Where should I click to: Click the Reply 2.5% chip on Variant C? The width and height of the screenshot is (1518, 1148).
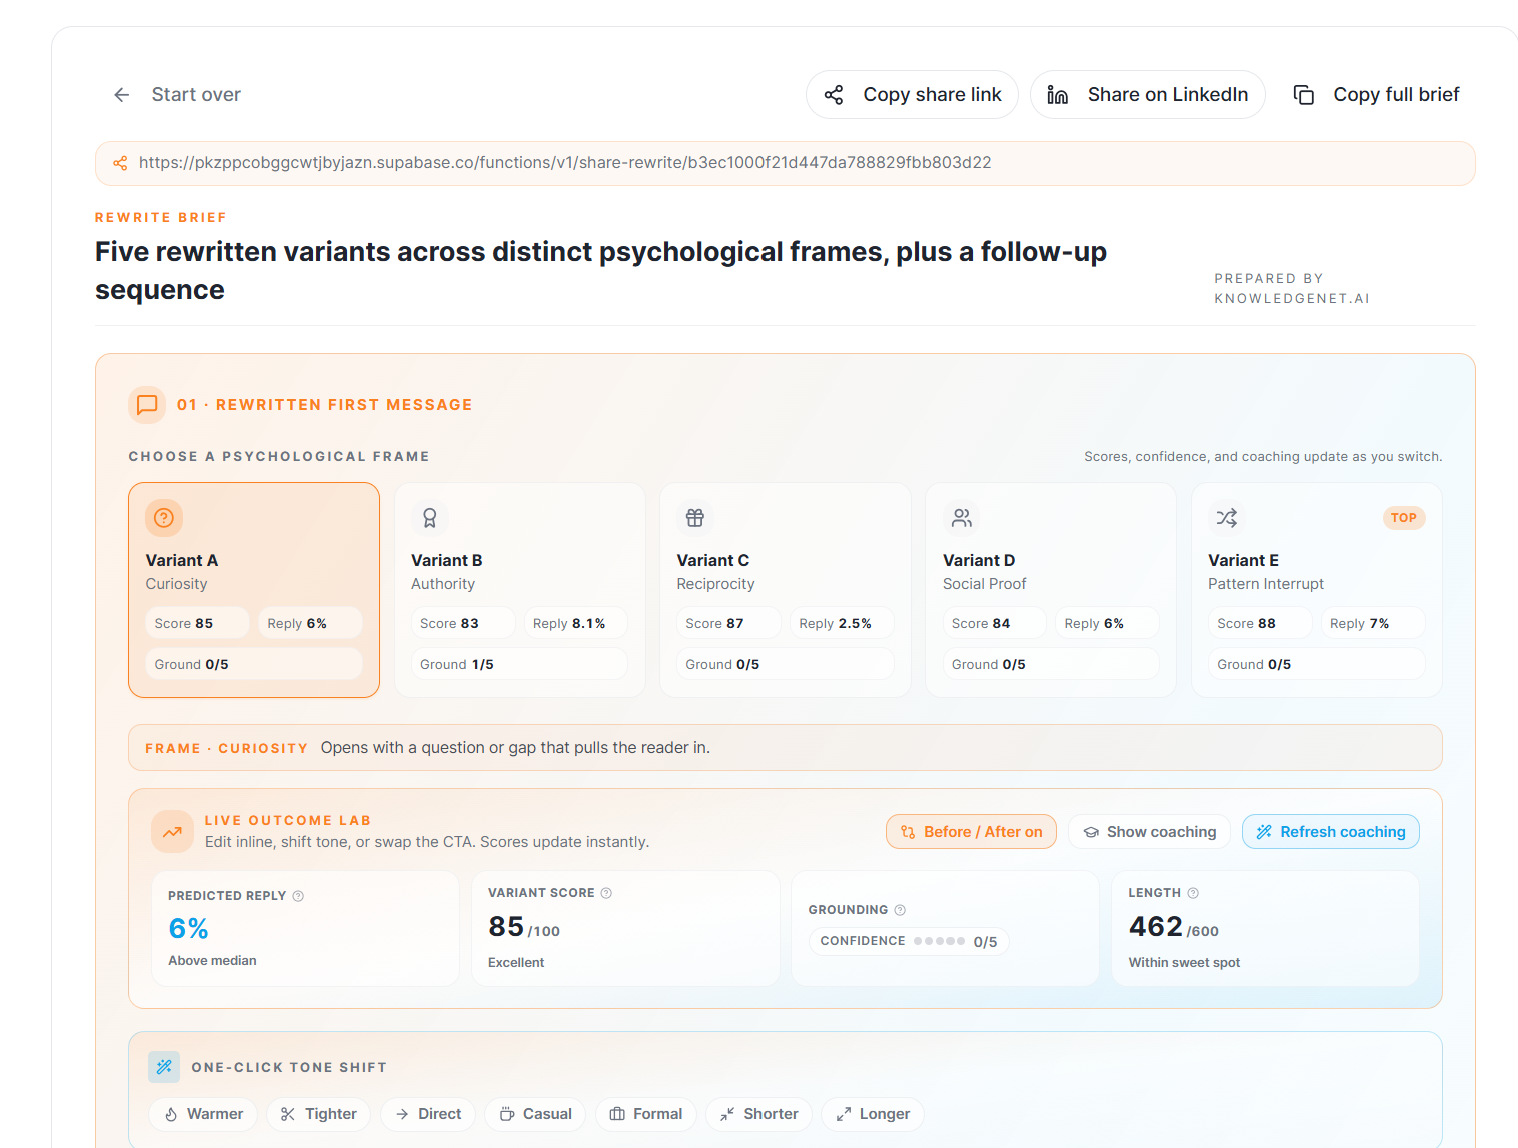[842, 623]
